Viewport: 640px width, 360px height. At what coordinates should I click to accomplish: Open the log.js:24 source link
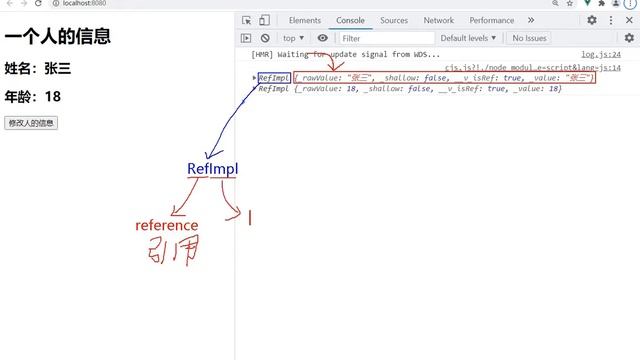pyautogui.click(x=601, y=54)
